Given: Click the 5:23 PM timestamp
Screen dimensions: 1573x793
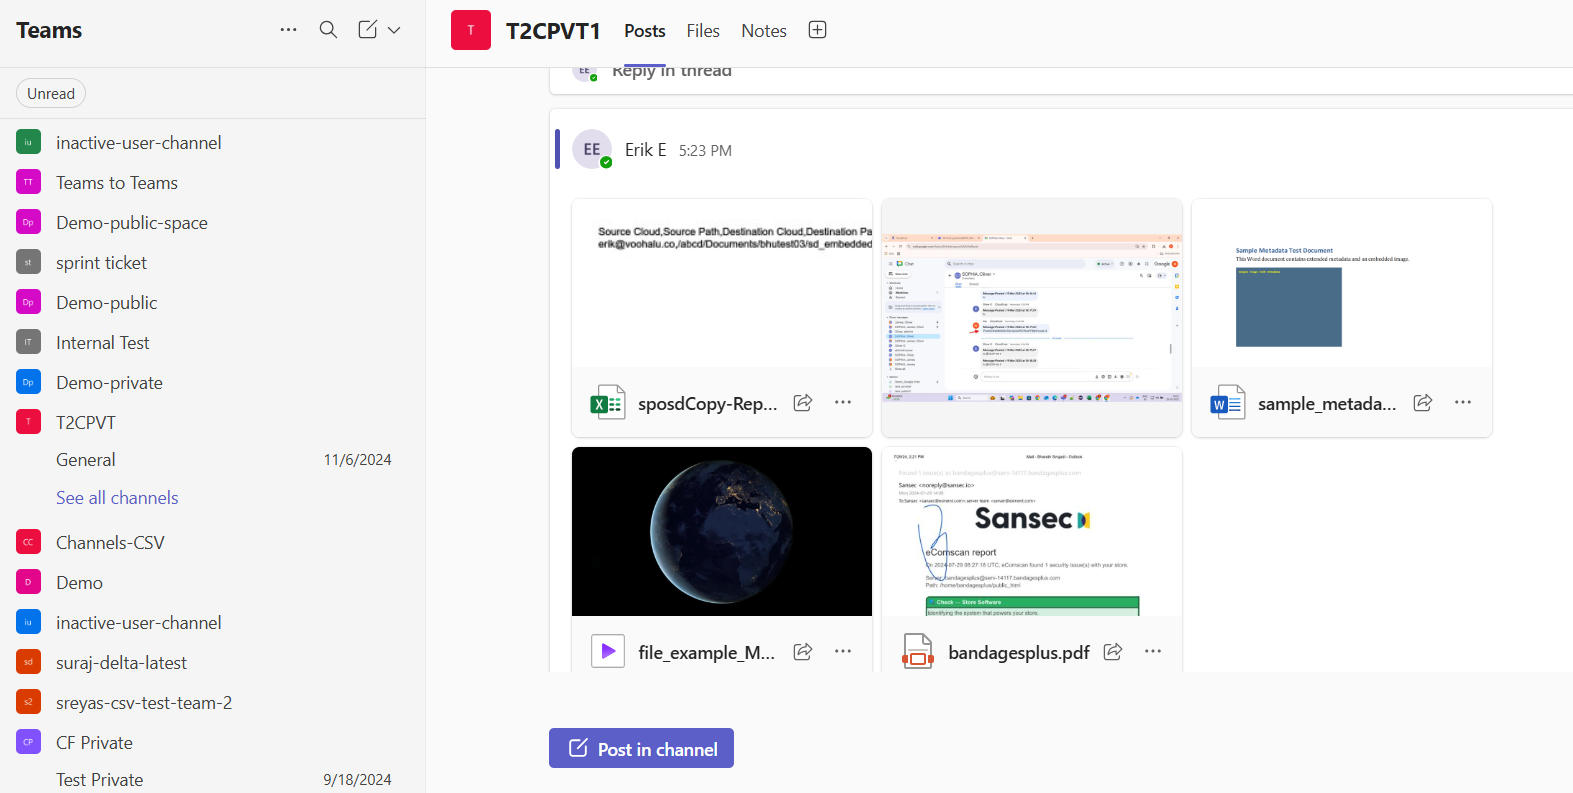Looking at the screenshot, I should 705,151.
